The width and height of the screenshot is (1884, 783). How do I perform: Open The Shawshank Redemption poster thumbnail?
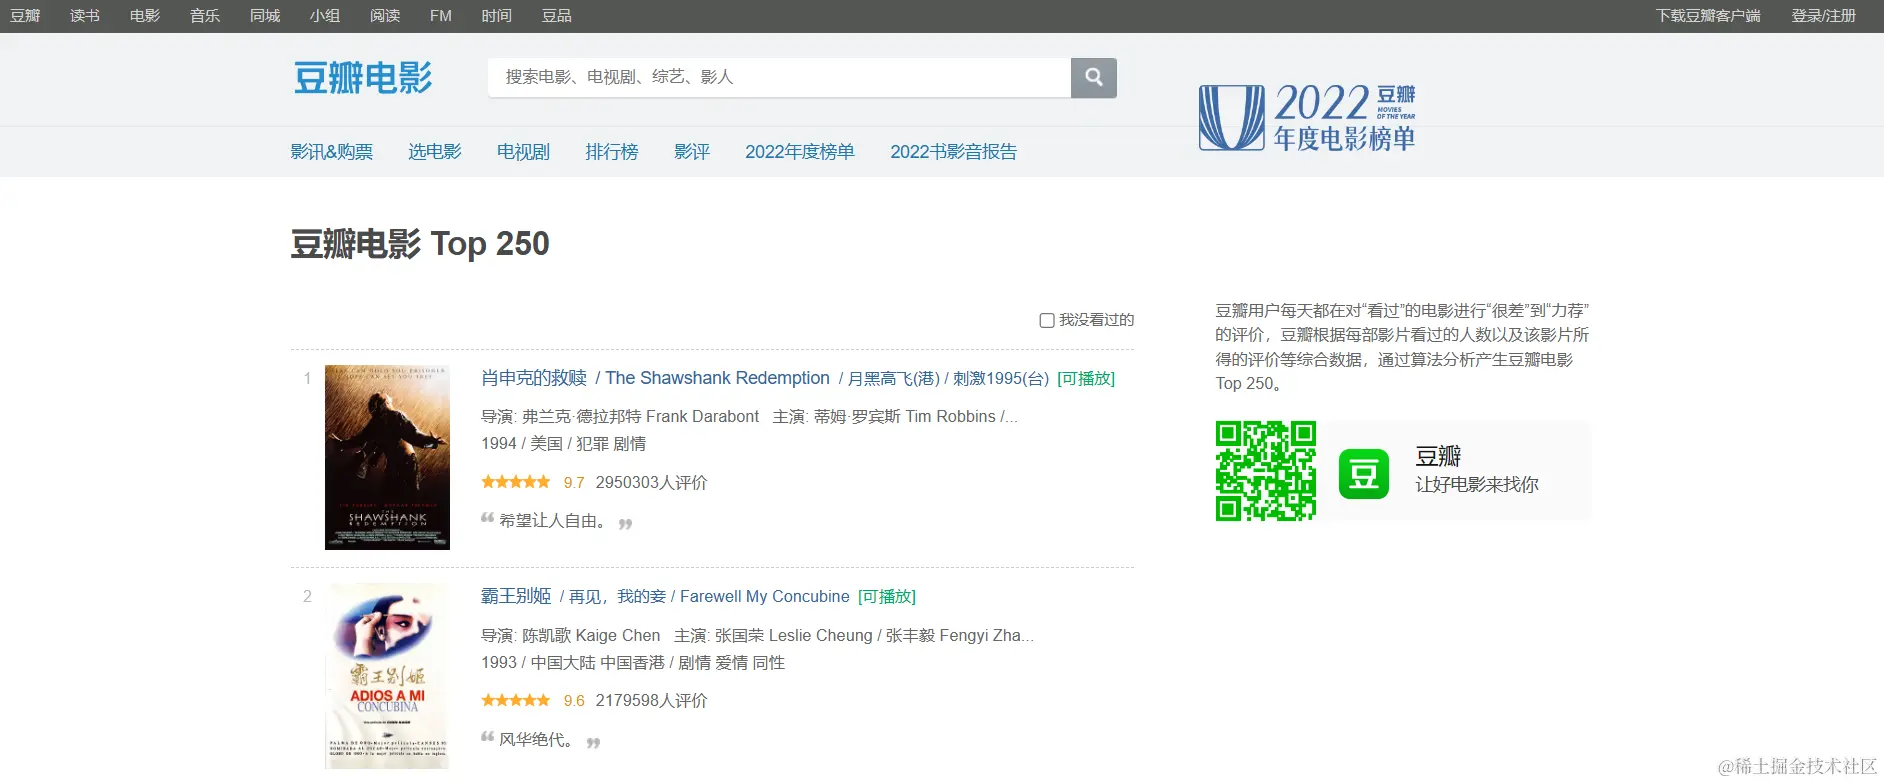tap(387, 458)
